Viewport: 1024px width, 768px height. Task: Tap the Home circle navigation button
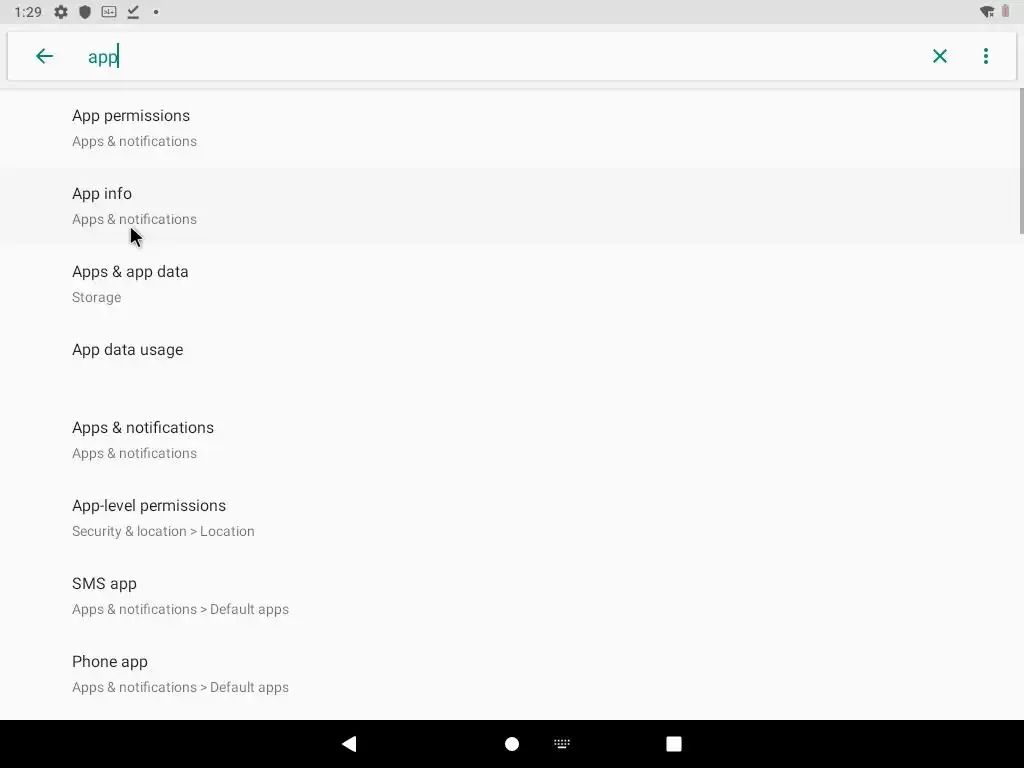pyautogui.click(x=512, y=744)
